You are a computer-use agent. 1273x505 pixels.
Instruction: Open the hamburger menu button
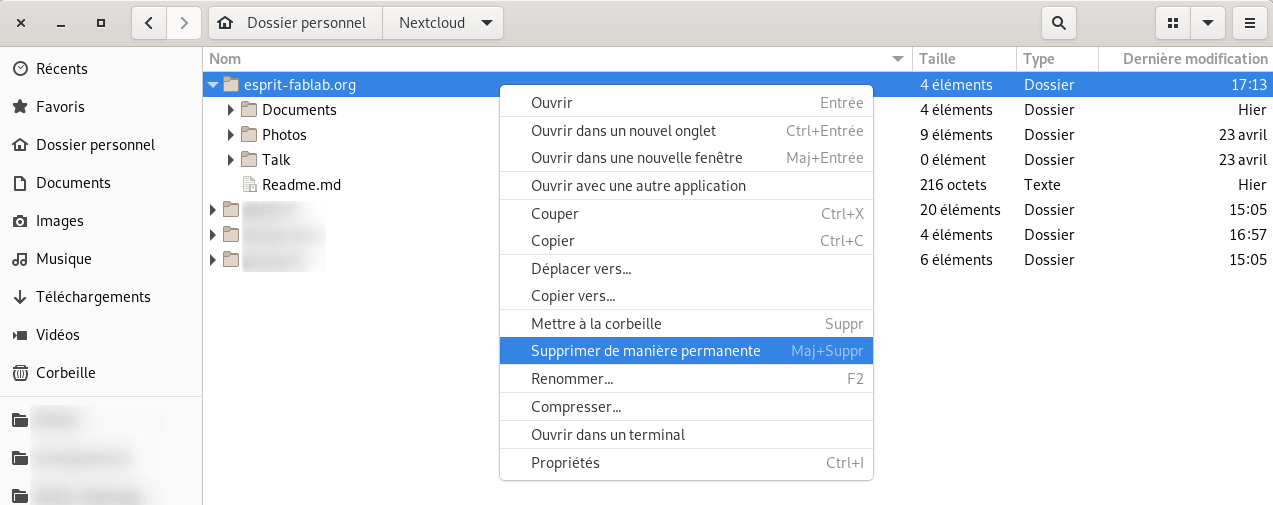(x=1249, y=23)
